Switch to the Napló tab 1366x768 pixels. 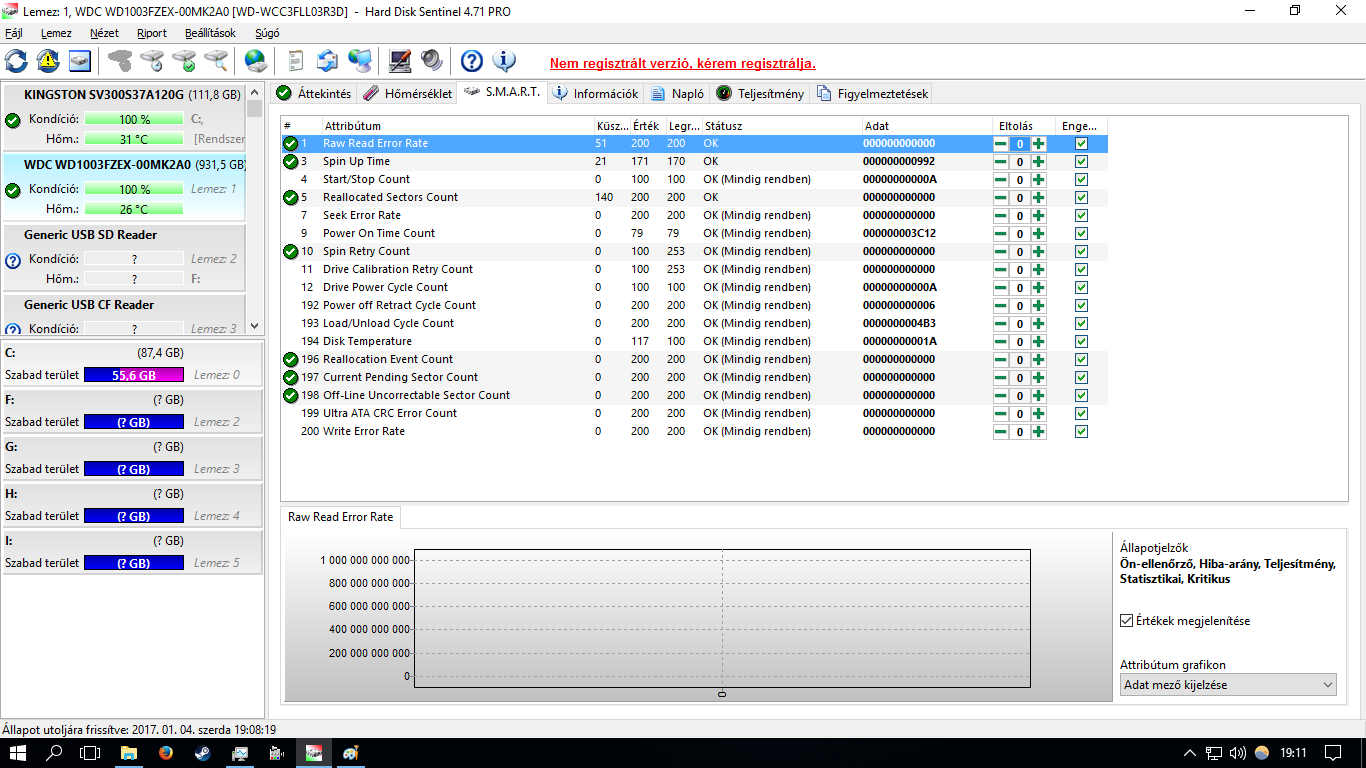677,94
